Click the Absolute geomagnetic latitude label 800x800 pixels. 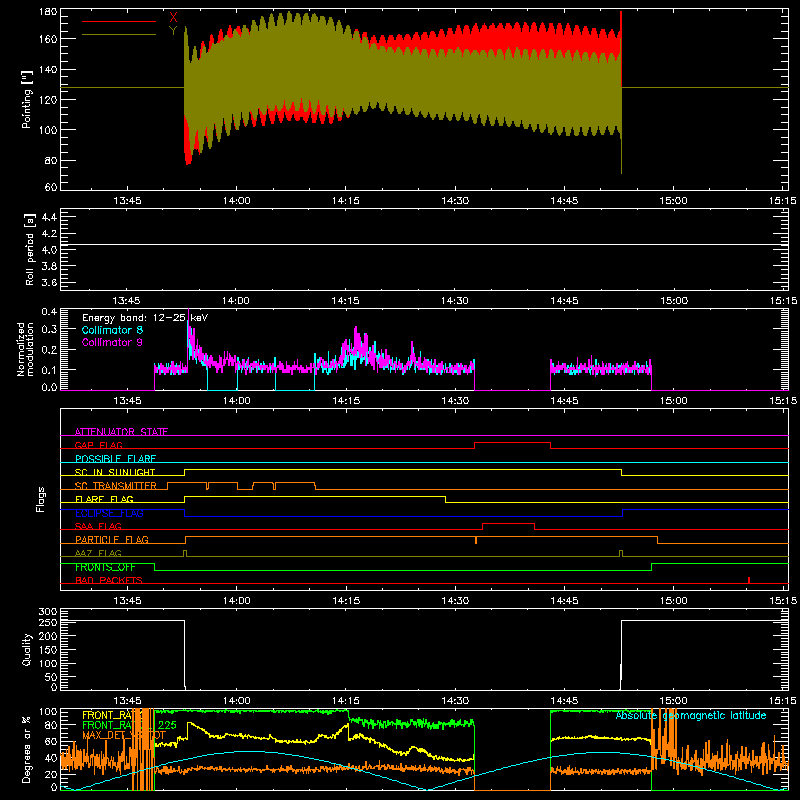tap(691, 715)
